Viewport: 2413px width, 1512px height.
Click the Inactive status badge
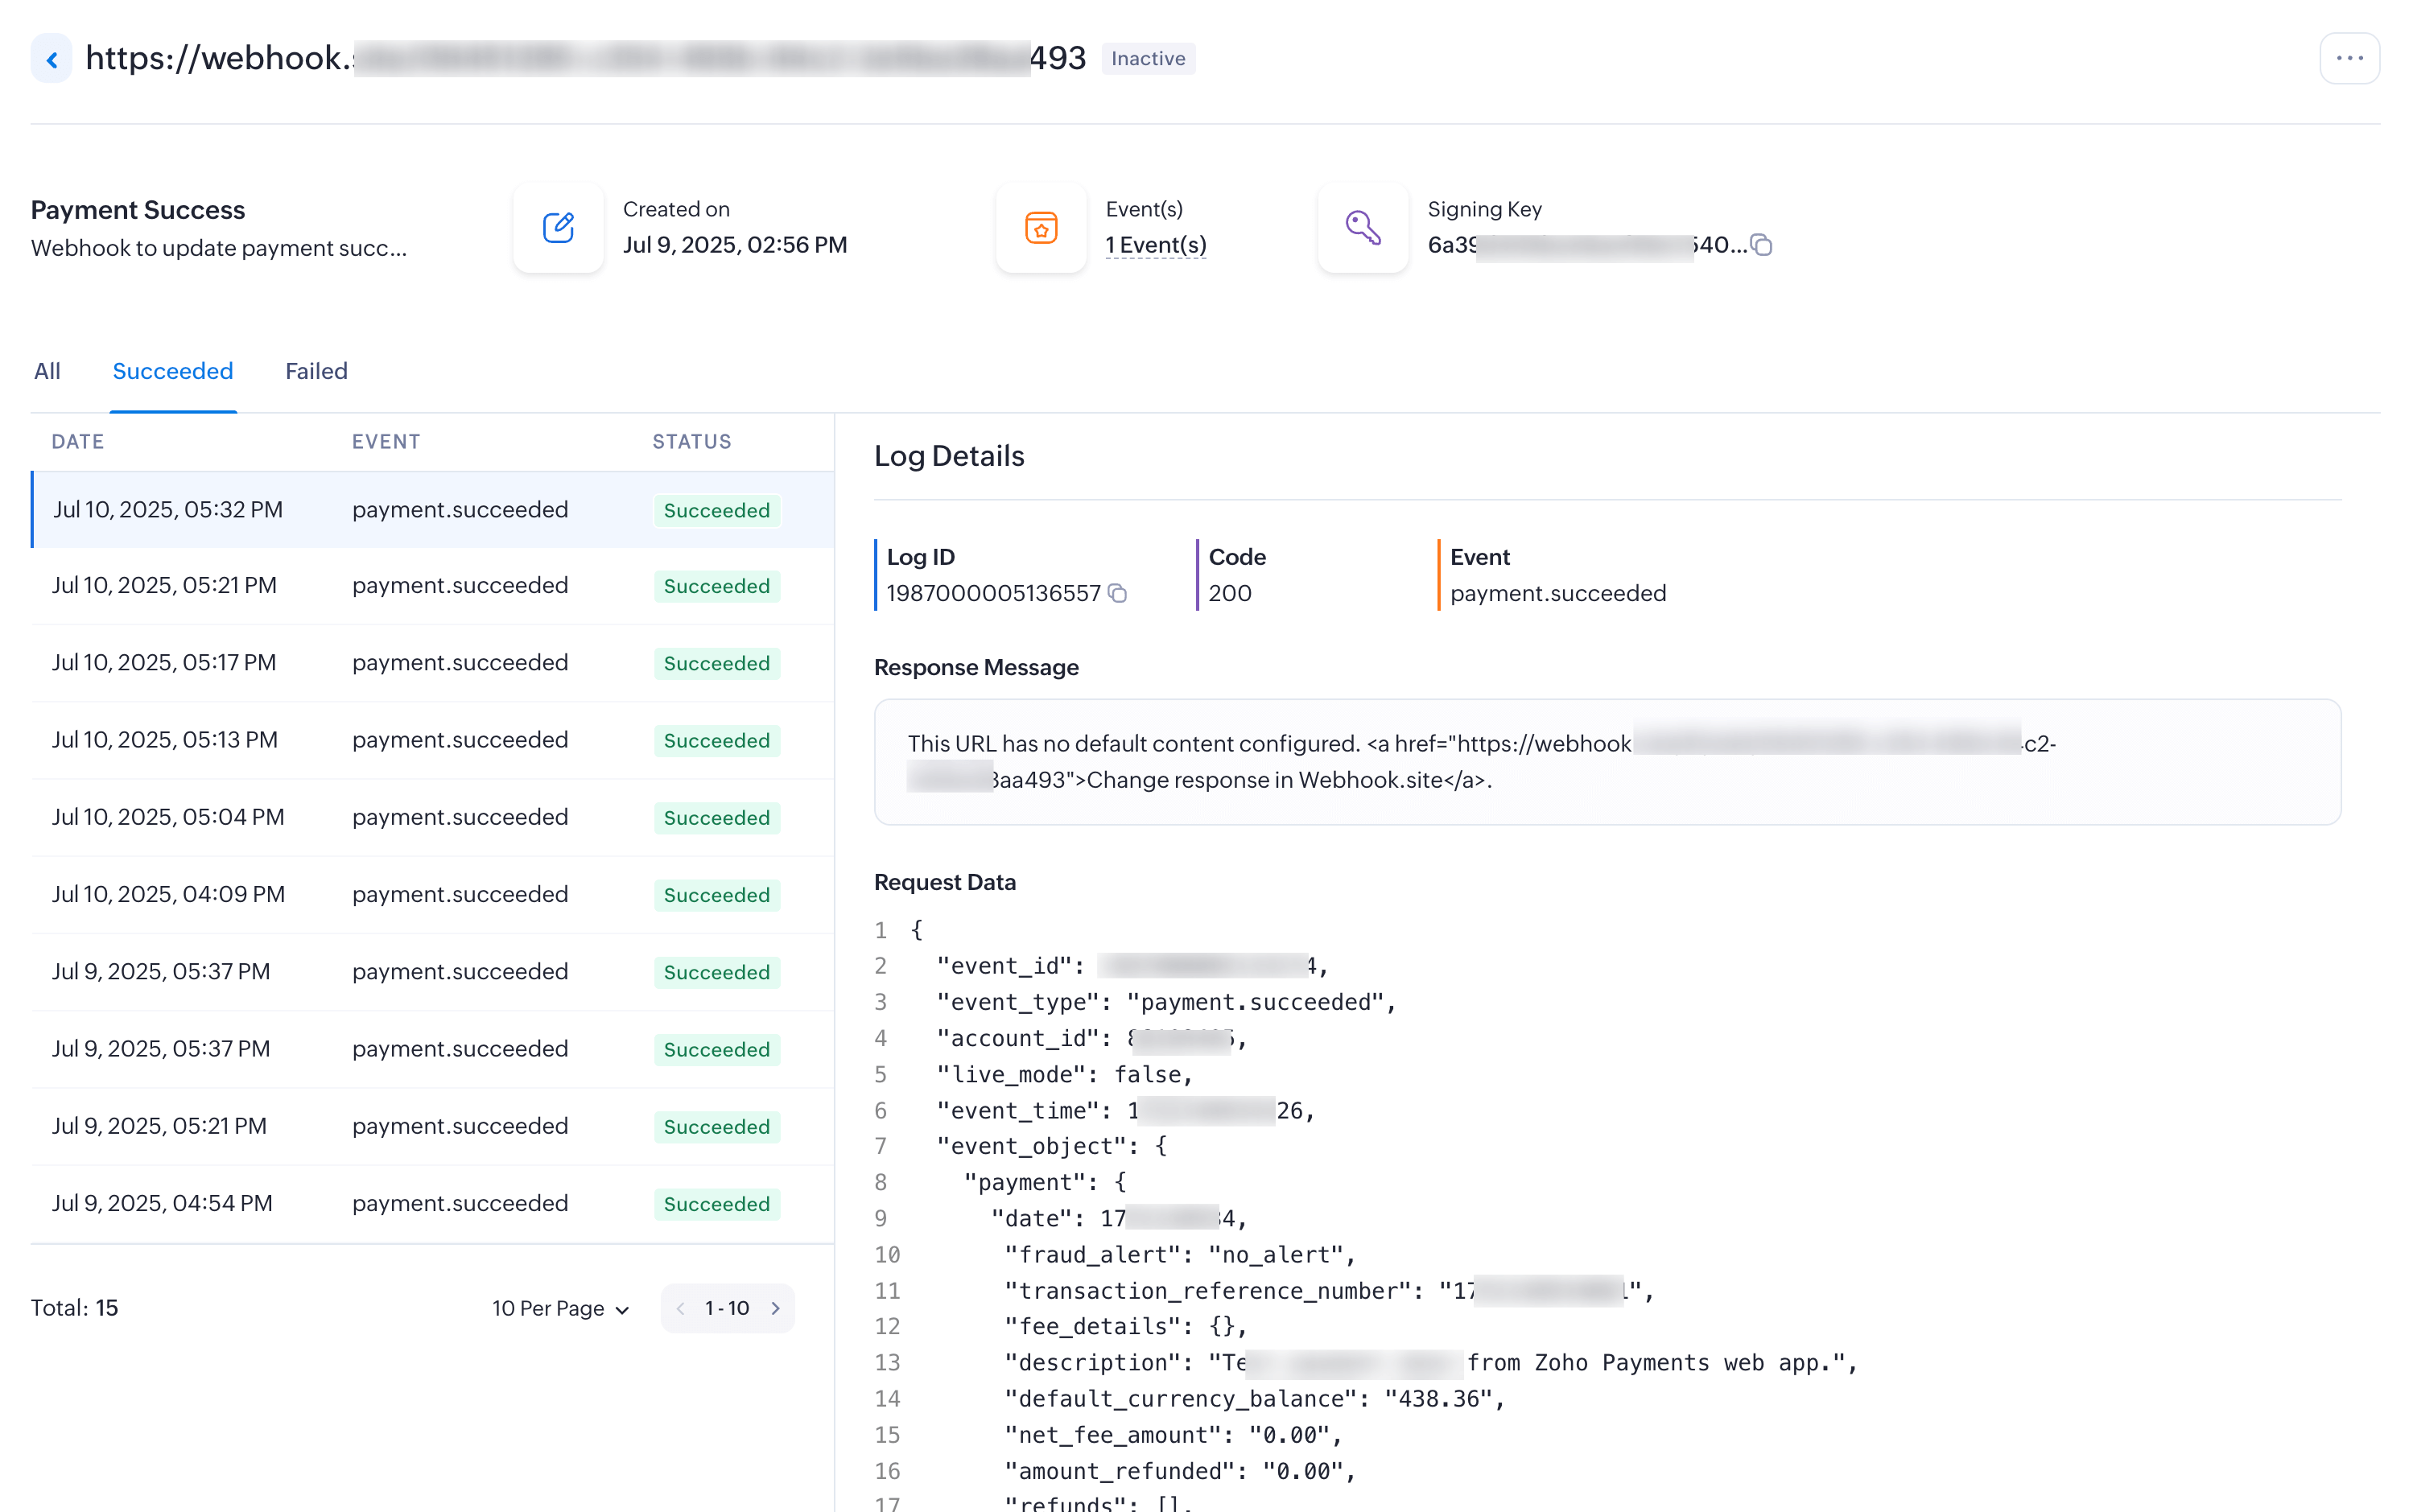pyautogui.click(x=1147, y=59)
